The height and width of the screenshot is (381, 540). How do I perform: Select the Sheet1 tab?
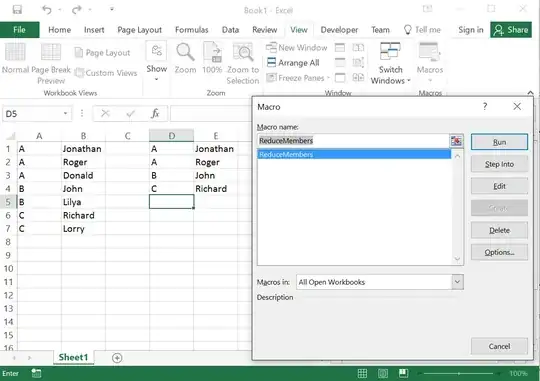point(73,358)
